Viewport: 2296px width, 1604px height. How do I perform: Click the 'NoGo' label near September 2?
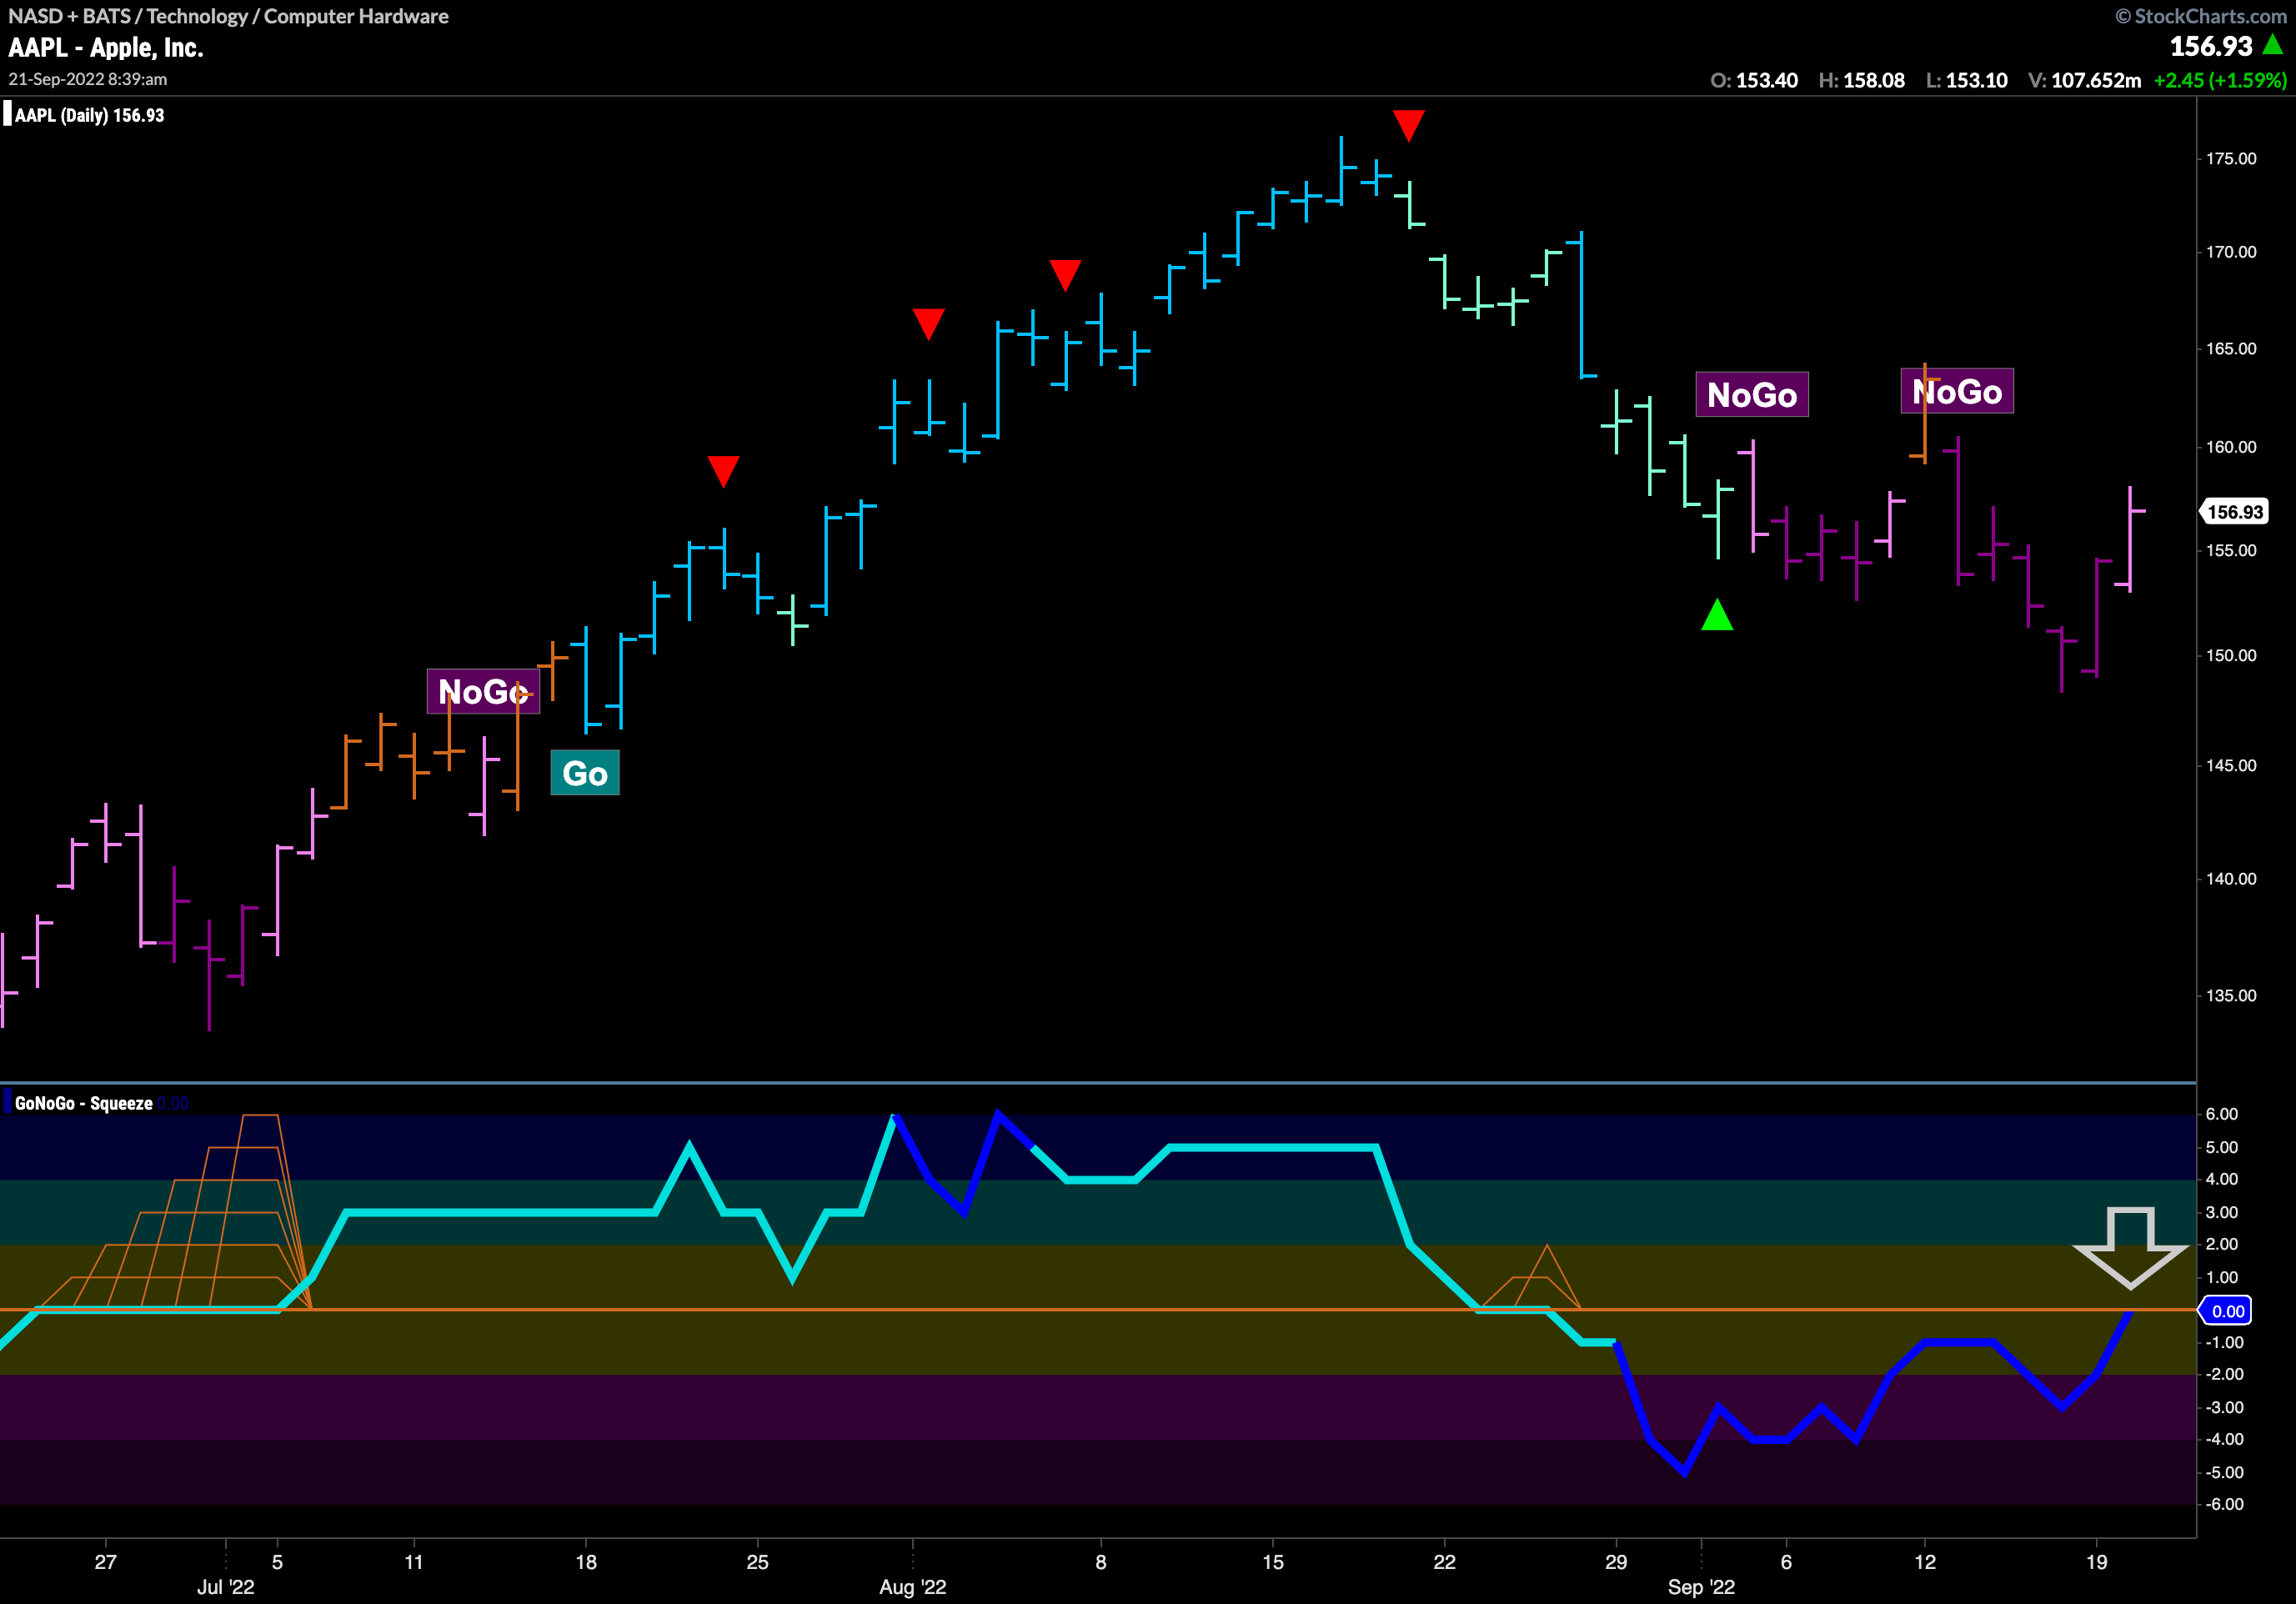[x=1752, y=394]
